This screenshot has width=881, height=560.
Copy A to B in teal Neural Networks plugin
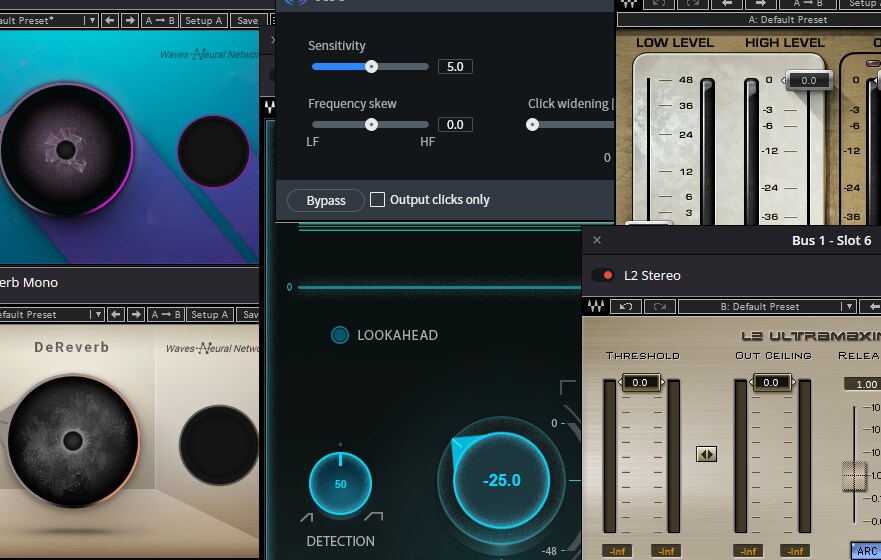pos(160,21)
